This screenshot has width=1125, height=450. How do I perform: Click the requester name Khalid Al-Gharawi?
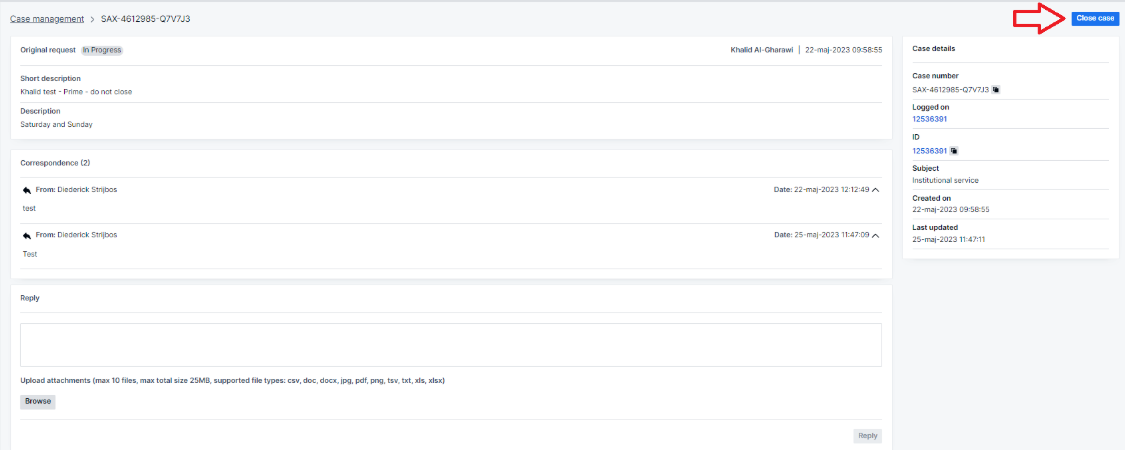761,49
